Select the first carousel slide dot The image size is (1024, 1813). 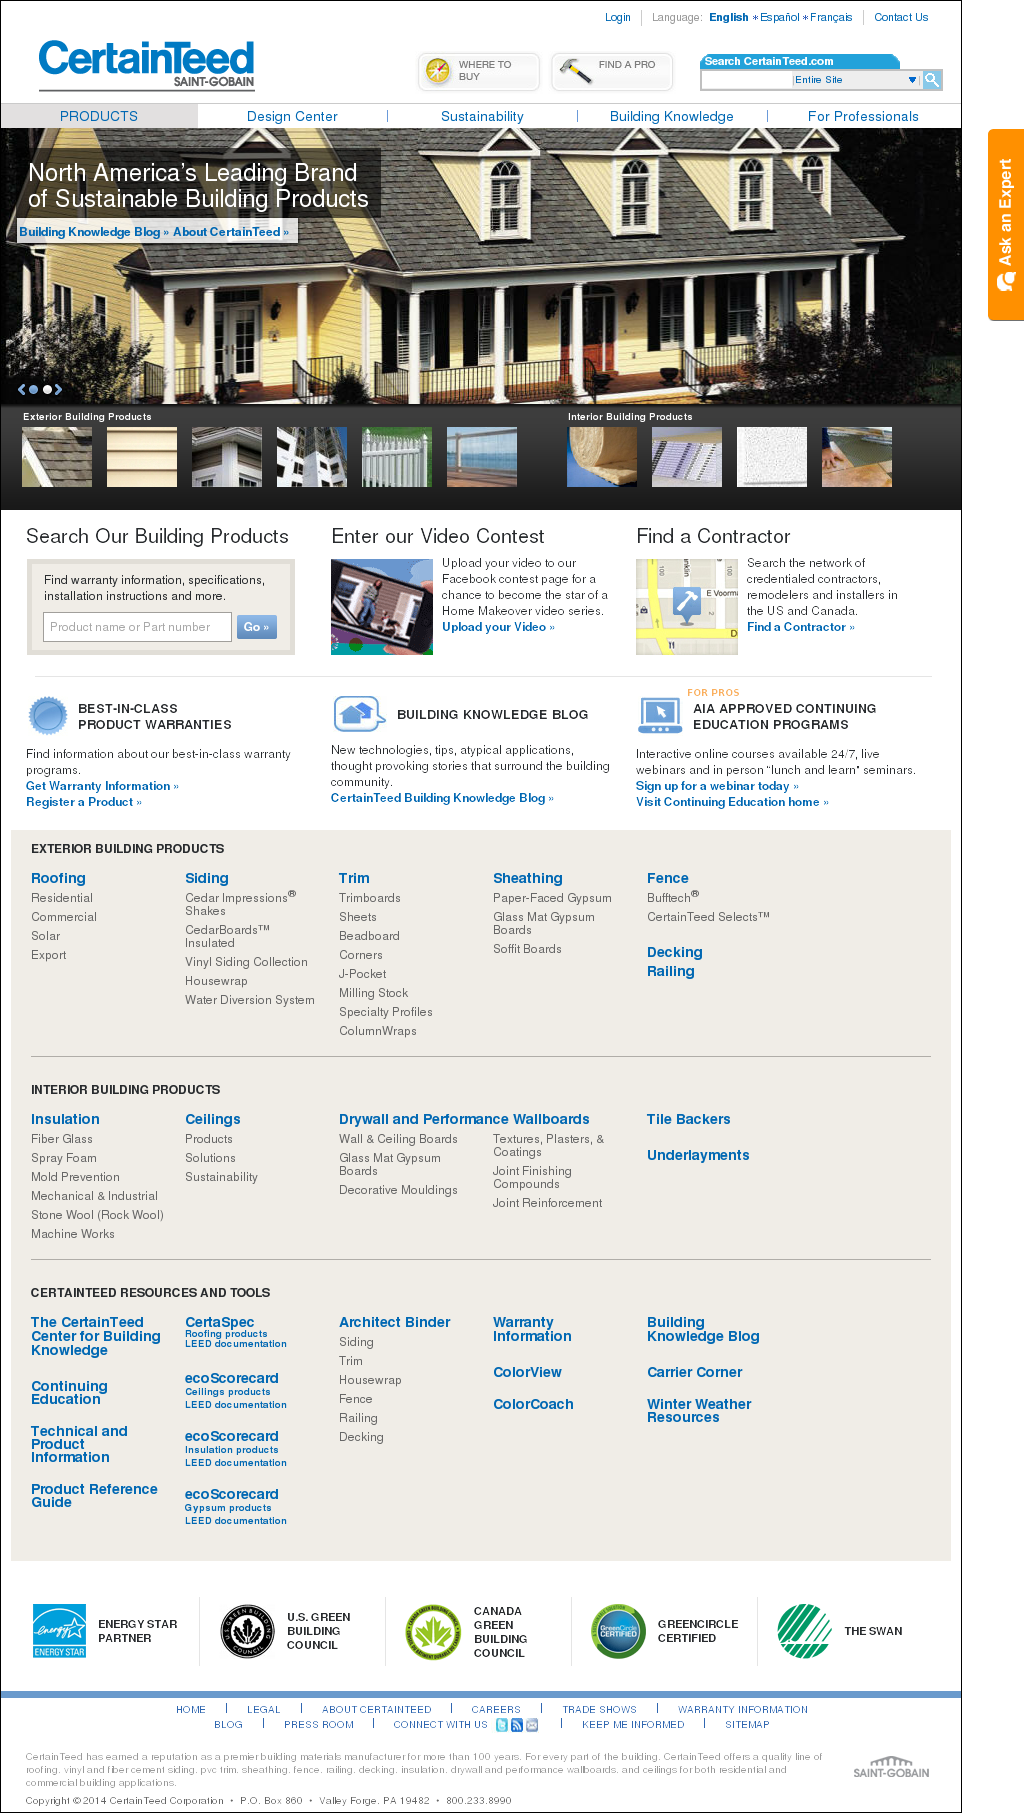pos(33,390)
